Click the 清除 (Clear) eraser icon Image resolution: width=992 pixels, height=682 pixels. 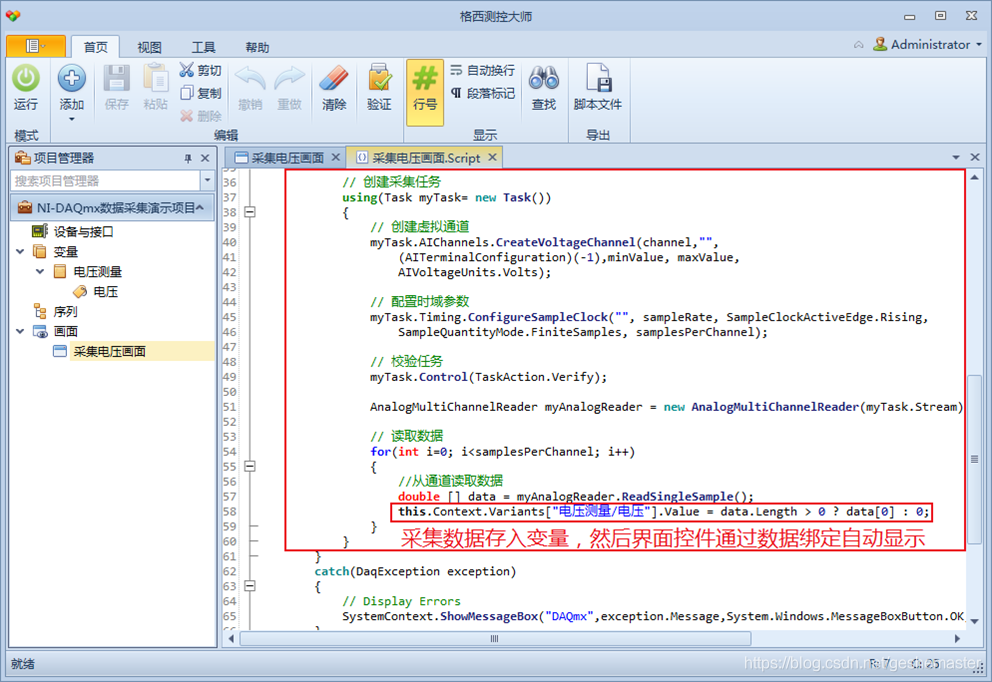334,81
